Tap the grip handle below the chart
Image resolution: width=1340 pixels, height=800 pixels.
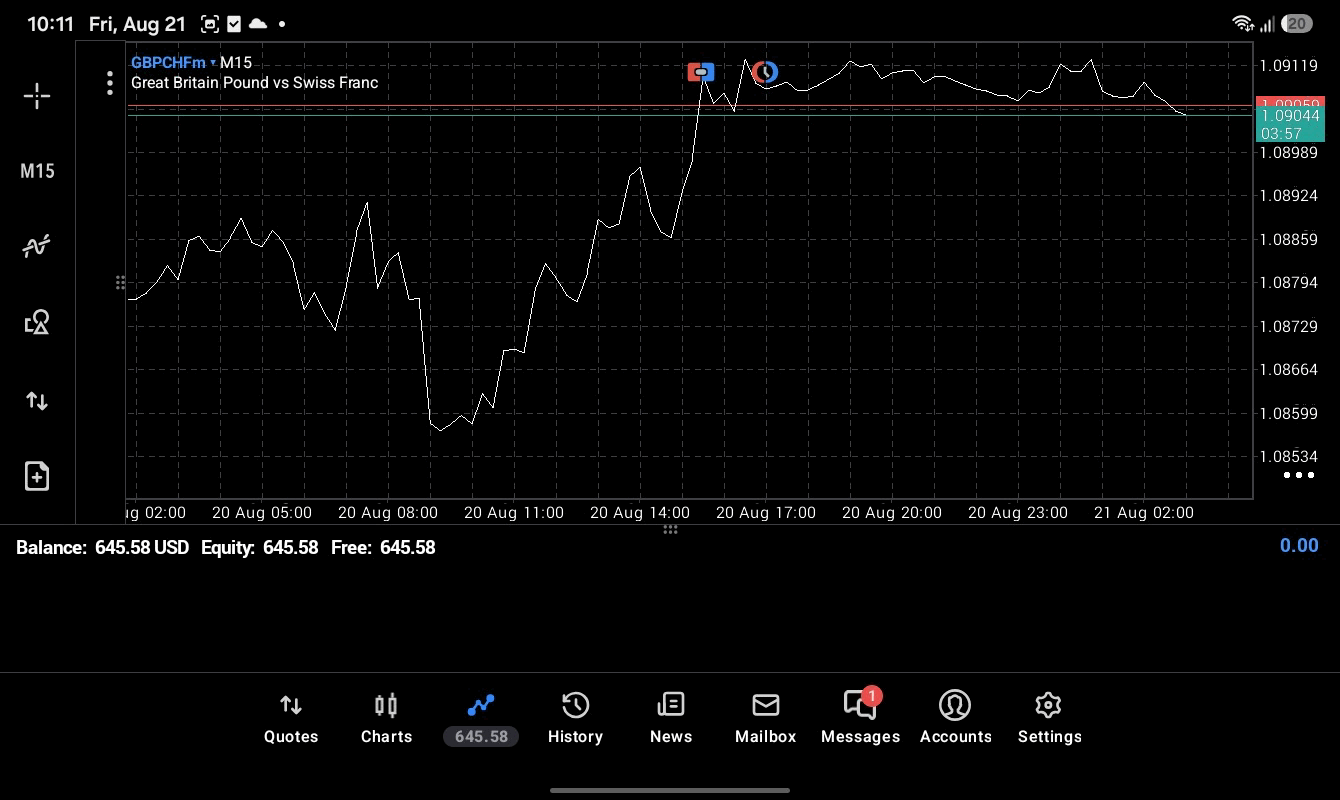670,529
